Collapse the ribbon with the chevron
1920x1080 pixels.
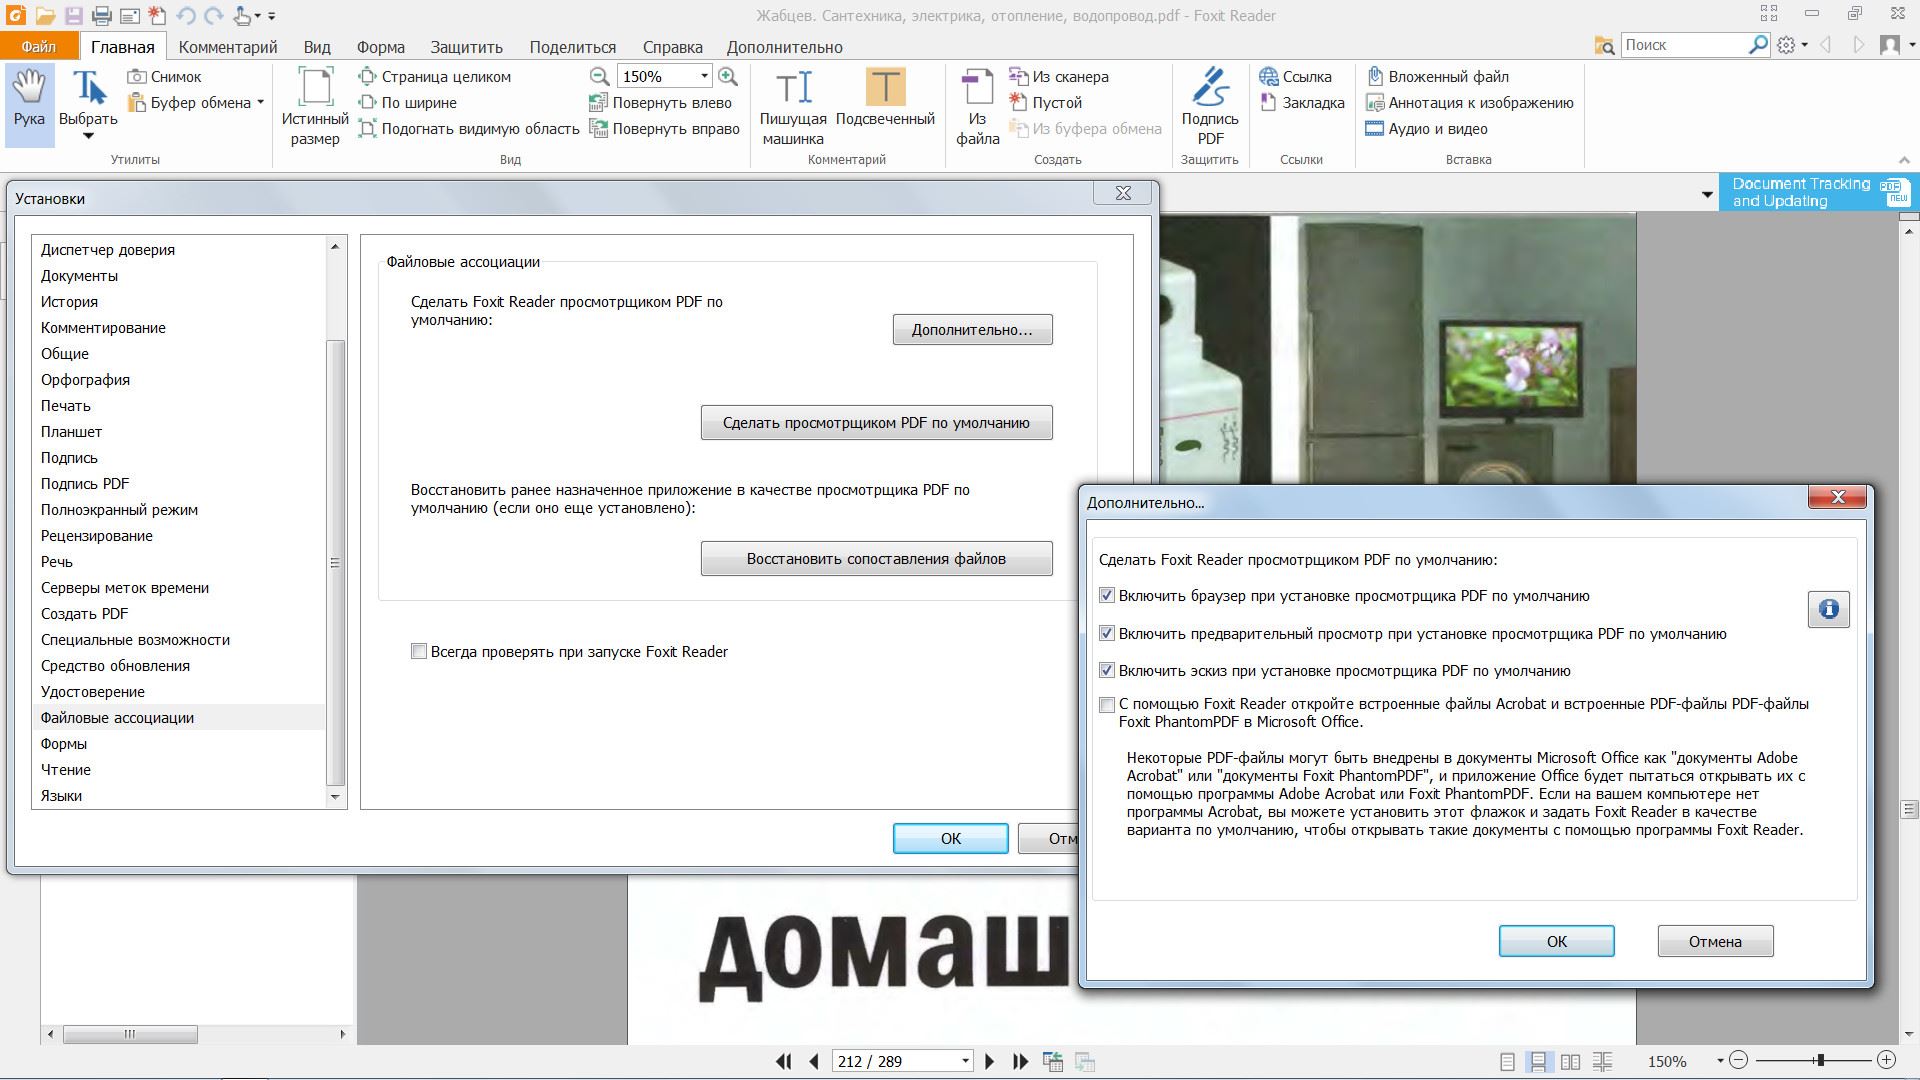click(1904, 160)
